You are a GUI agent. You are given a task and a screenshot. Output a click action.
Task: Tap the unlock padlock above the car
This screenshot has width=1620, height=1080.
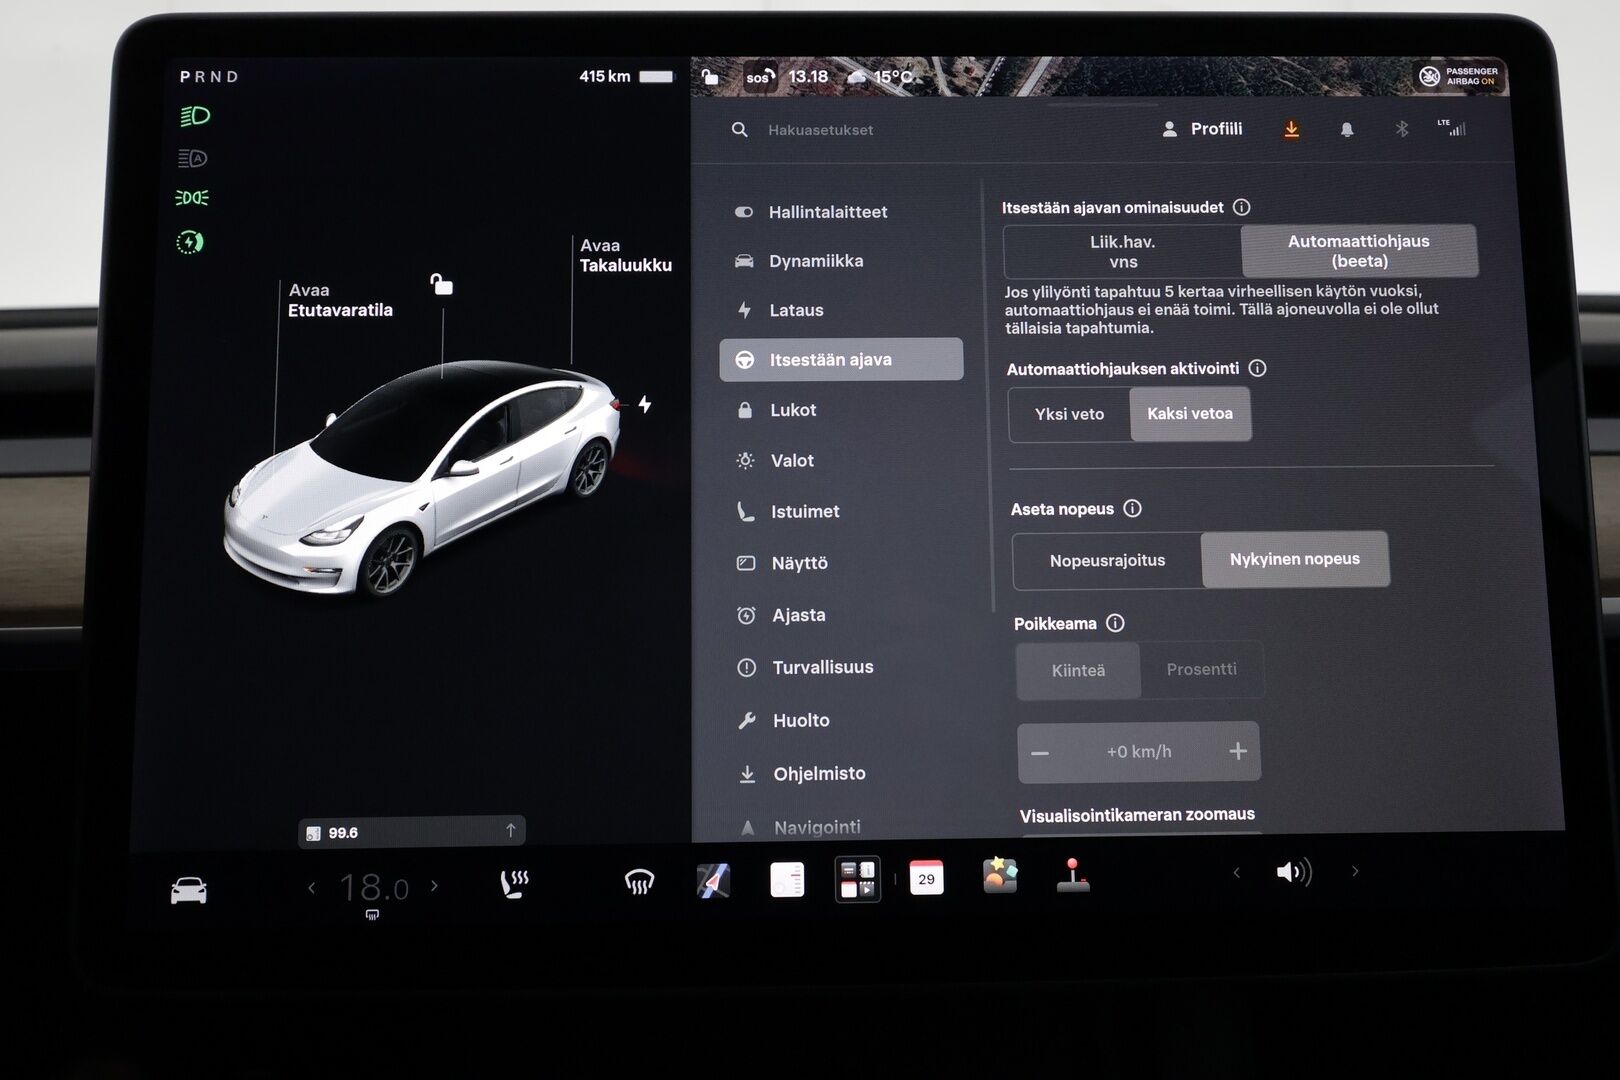[441, 285]
